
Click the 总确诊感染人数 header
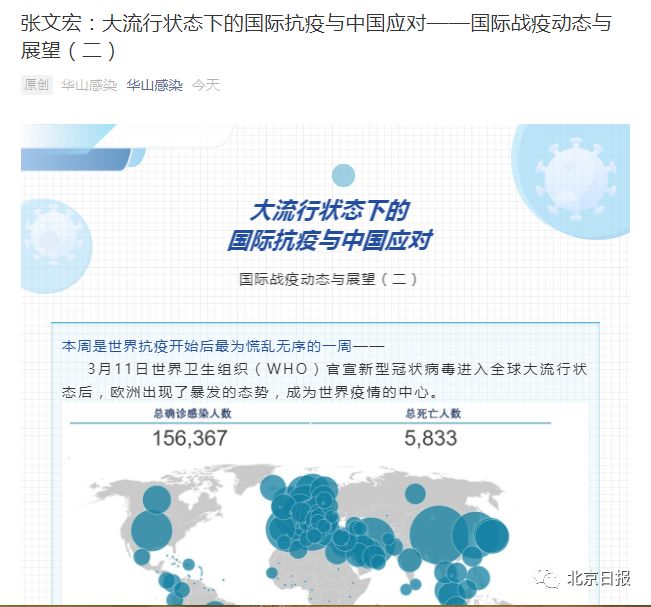(192, 413)
